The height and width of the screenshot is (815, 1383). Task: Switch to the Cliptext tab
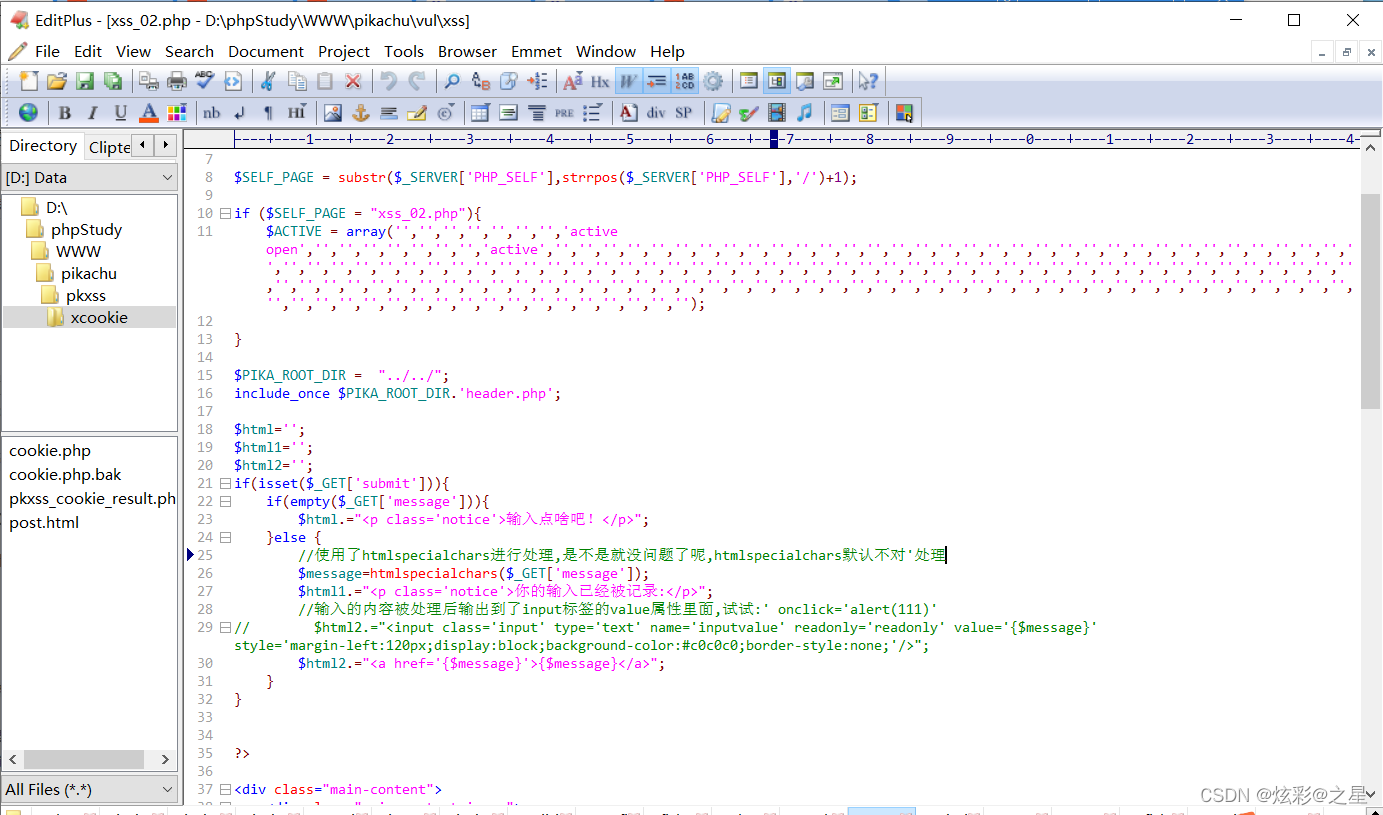(x=108, y=146)
